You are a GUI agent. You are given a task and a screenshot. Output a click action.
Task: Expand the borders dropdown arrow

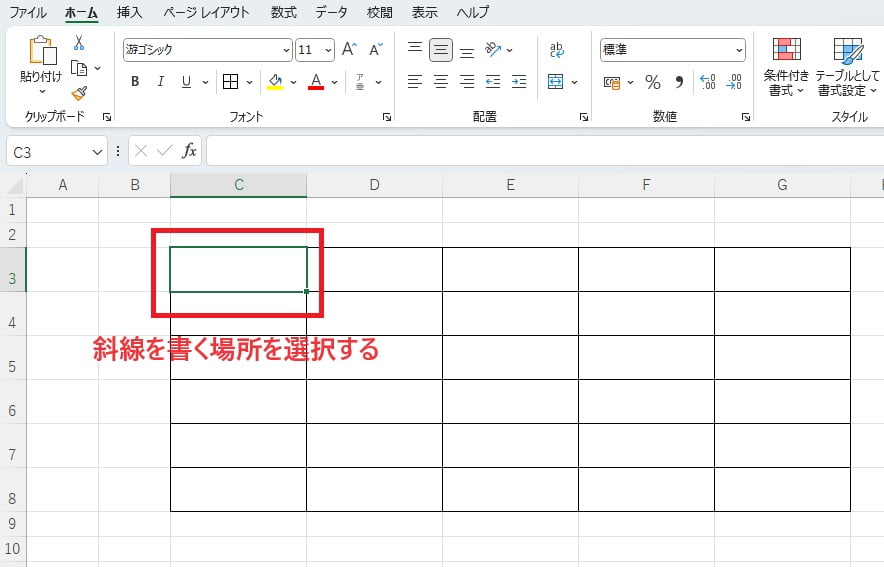(x=249, y=82)
